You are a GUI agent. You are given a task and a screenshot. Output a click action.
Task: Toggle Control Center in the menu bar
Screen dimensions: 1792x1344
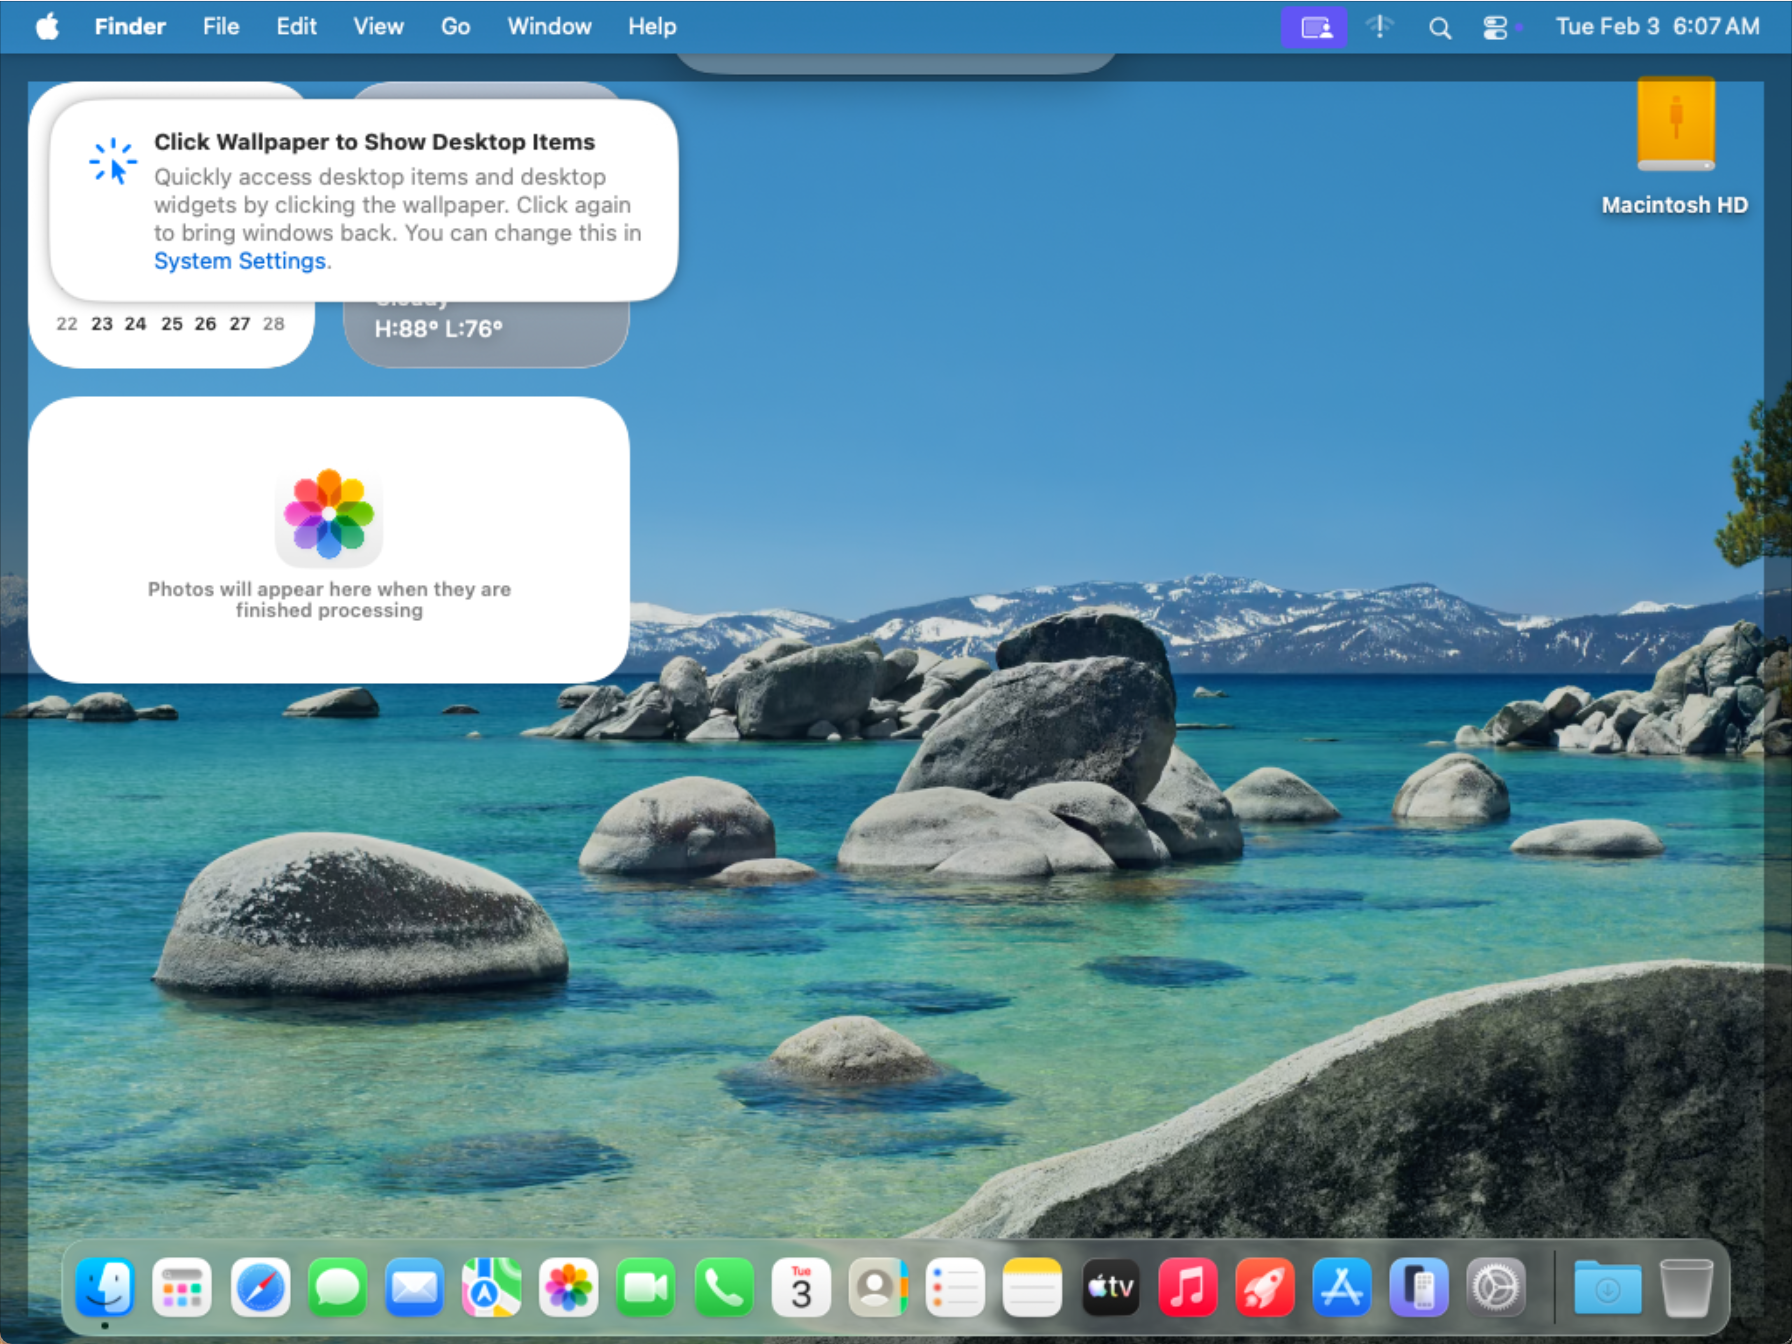click(1495, 28)
